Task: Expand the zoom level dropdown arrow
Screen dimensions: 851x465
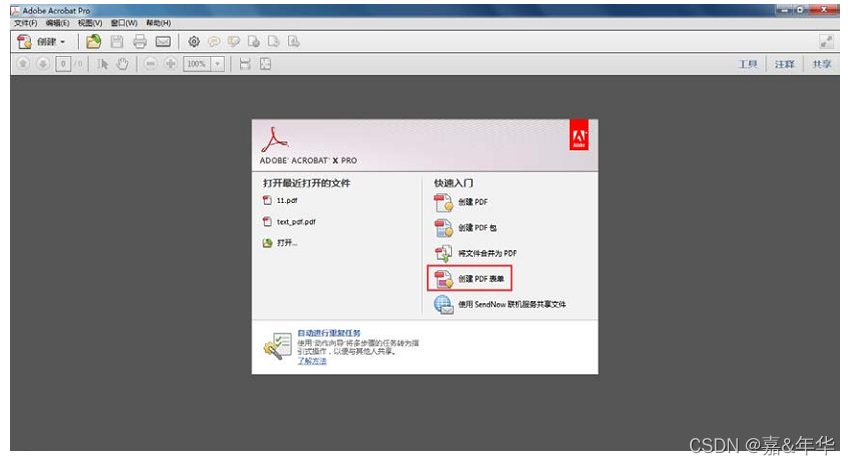Action: point(218,64)
